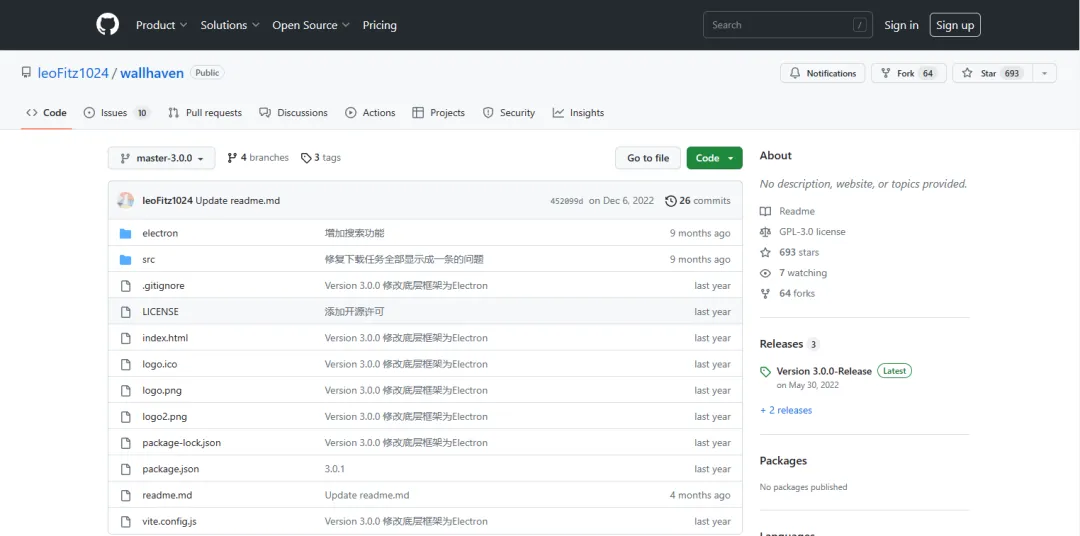1080x536 pixels.
Task: View the 26 commits history
Action: click(x=698, y=200)
